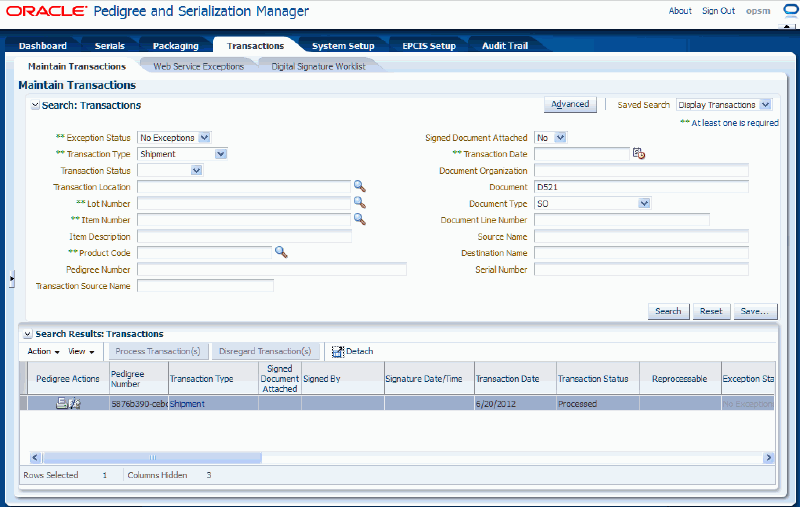Click the Save... button
Viewport: 800px width, 507px height.
(x=755, y=311)
